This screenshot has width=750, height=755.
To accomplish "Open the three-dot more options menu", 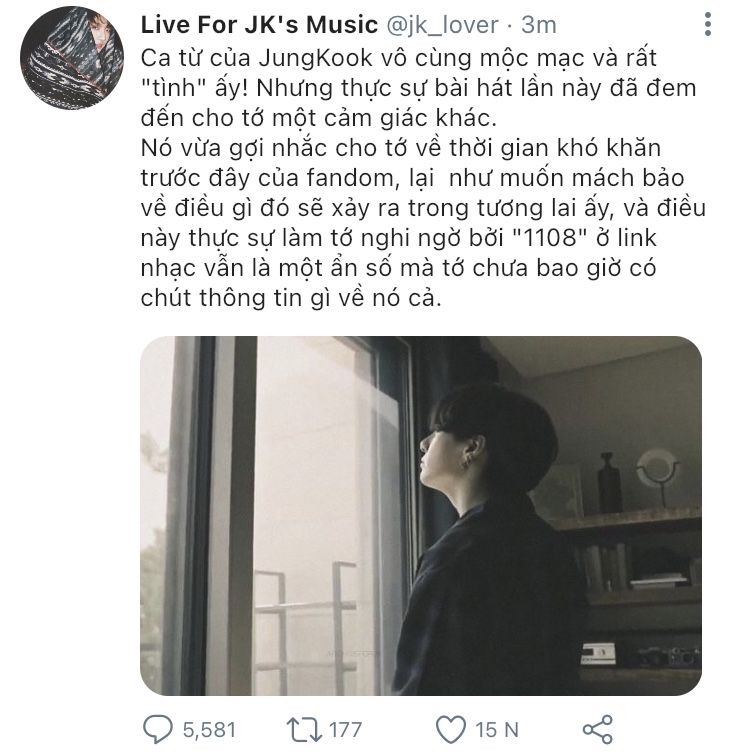I will [707, 24].
